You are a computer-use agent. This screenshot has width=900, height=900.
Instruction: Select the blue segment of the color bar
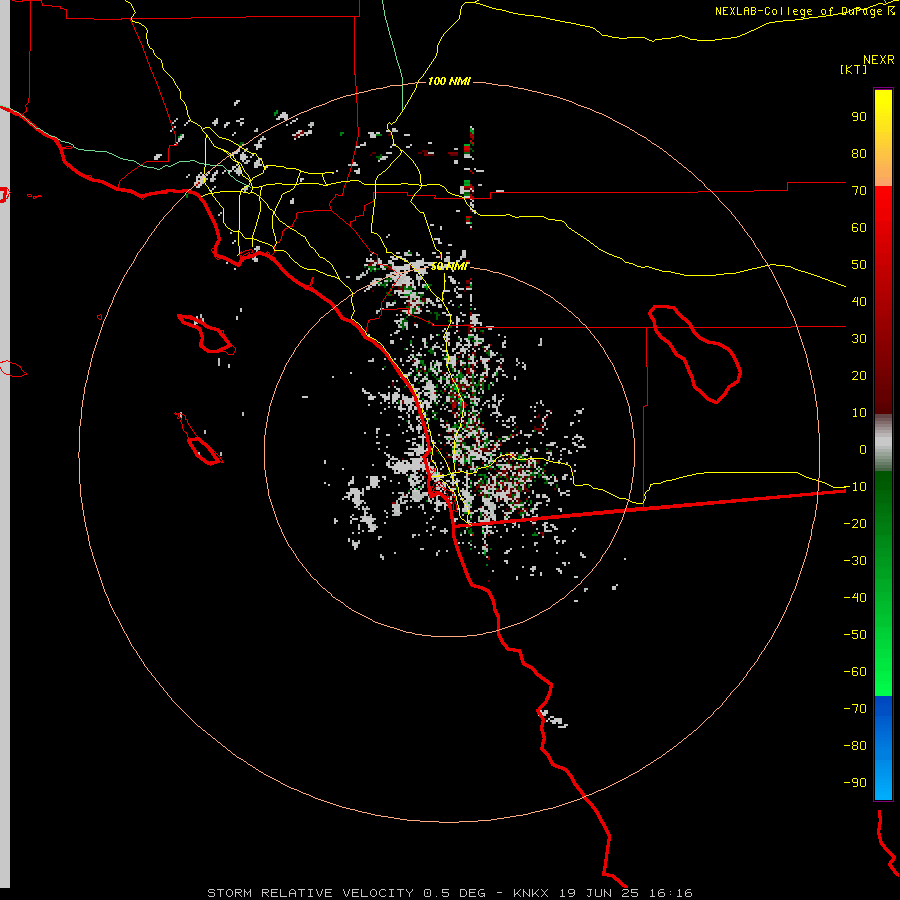click(883, 748)
